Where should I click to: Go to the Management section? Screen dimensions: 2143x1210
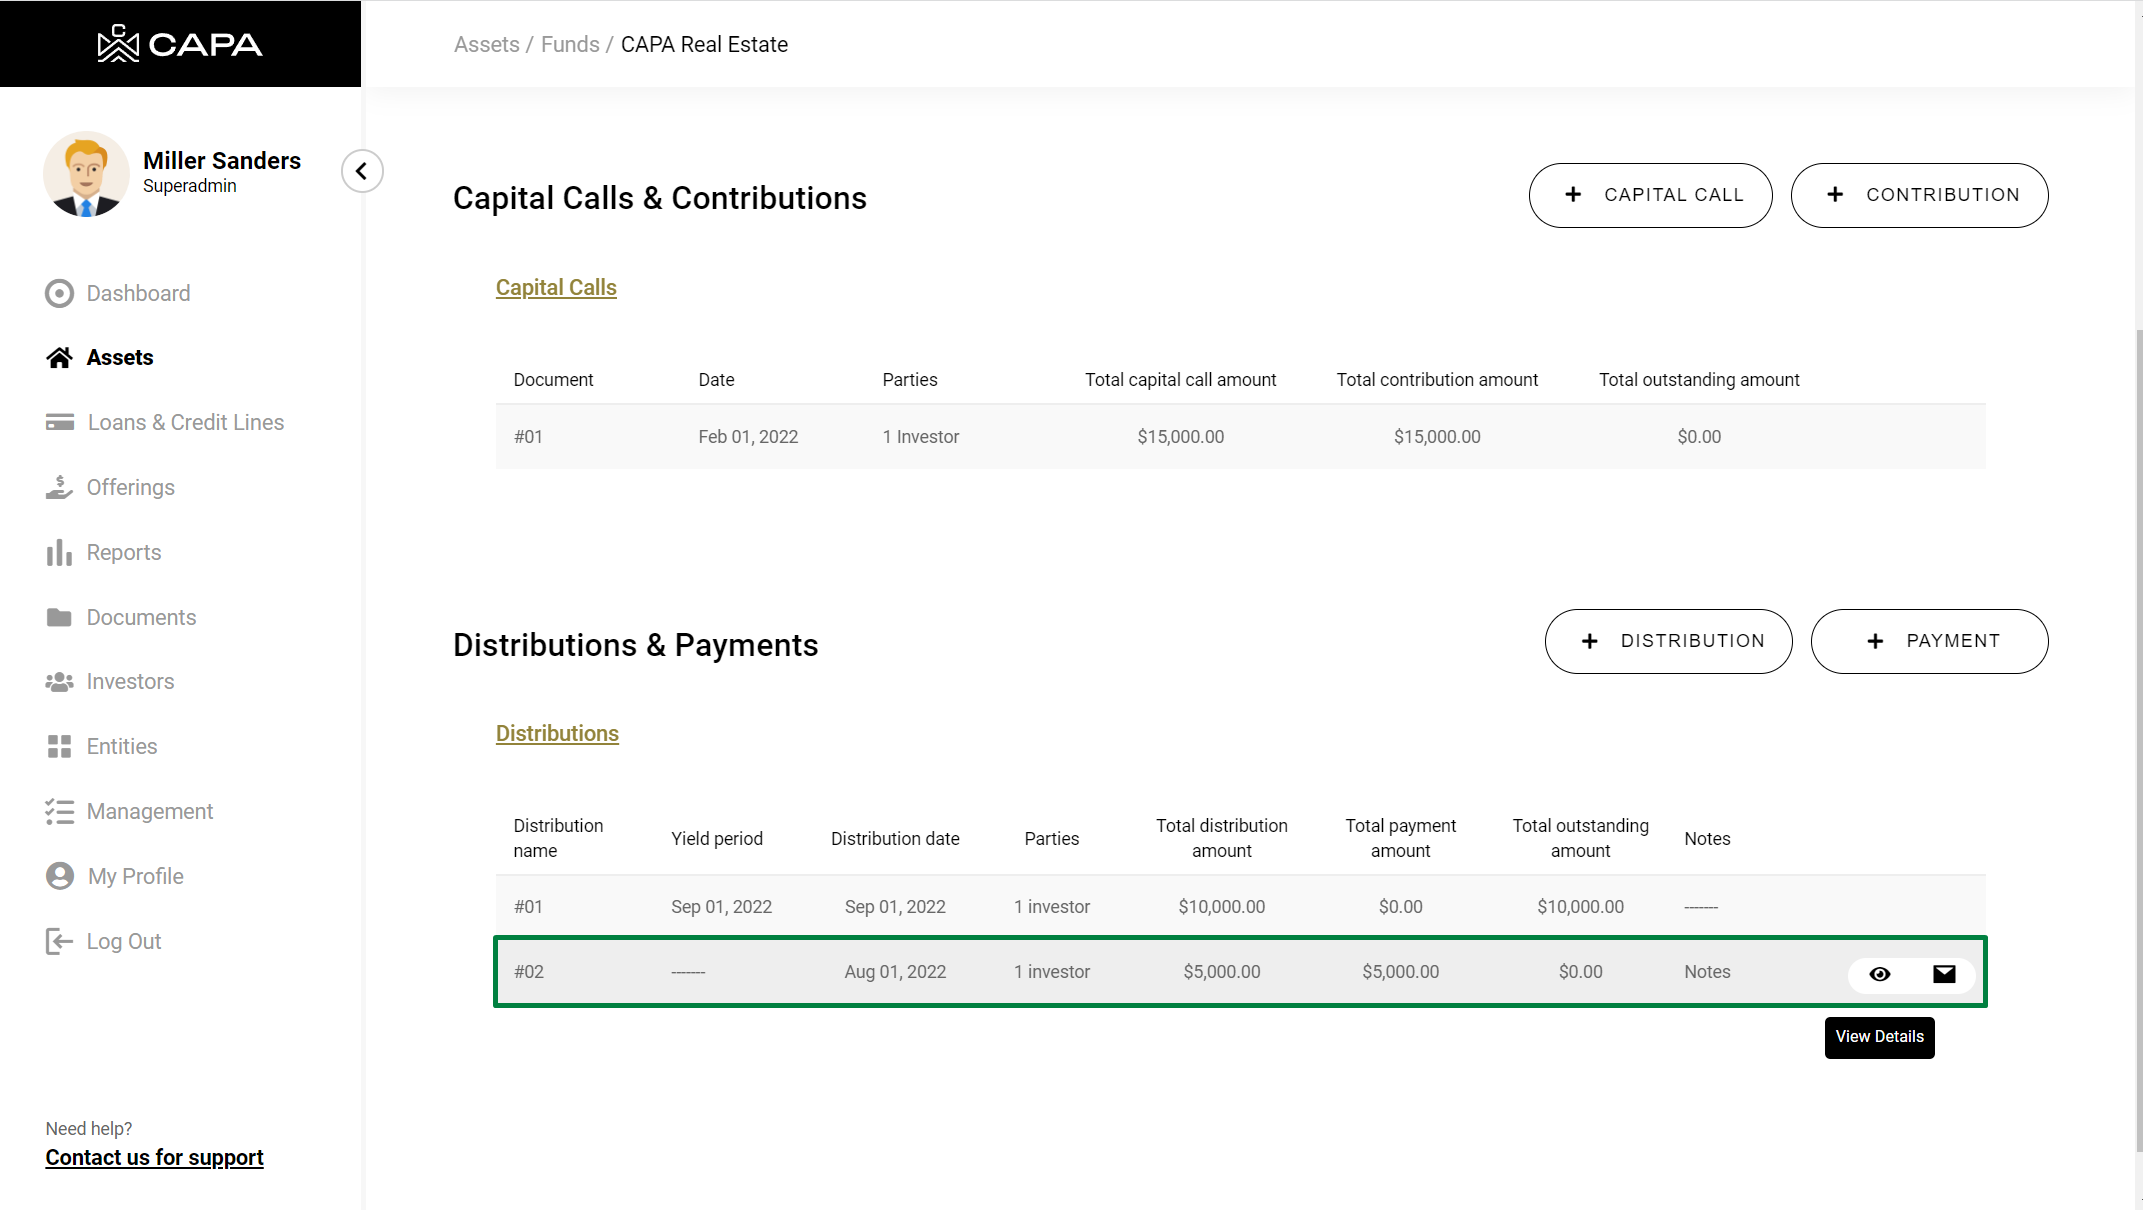click(x=149, y=811)
